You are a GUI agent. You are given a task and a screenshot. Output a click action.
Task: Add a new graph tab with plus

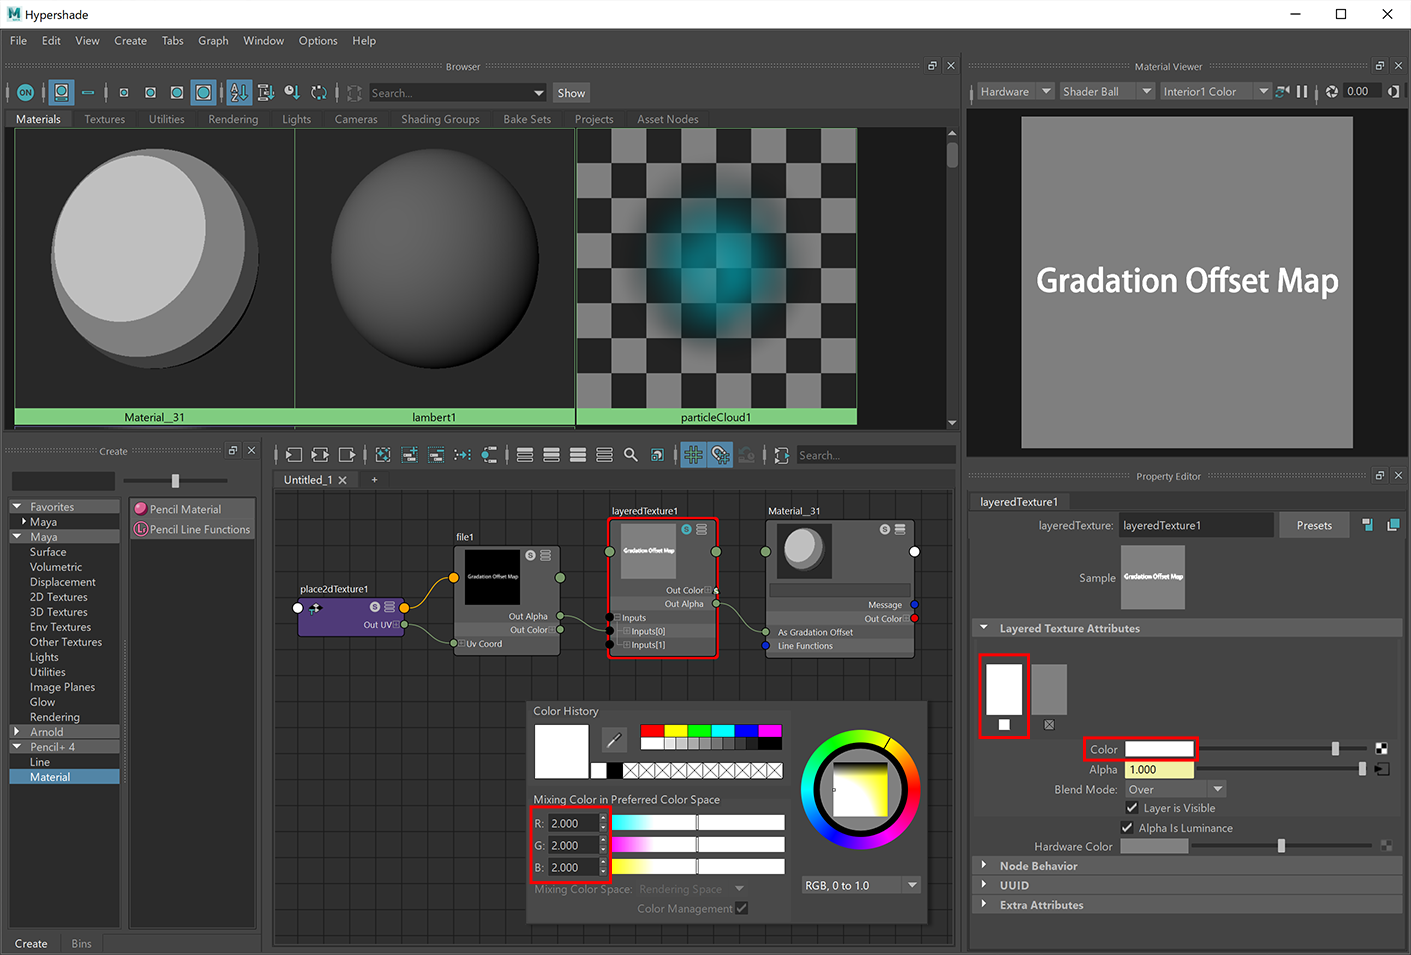(375, 480)
